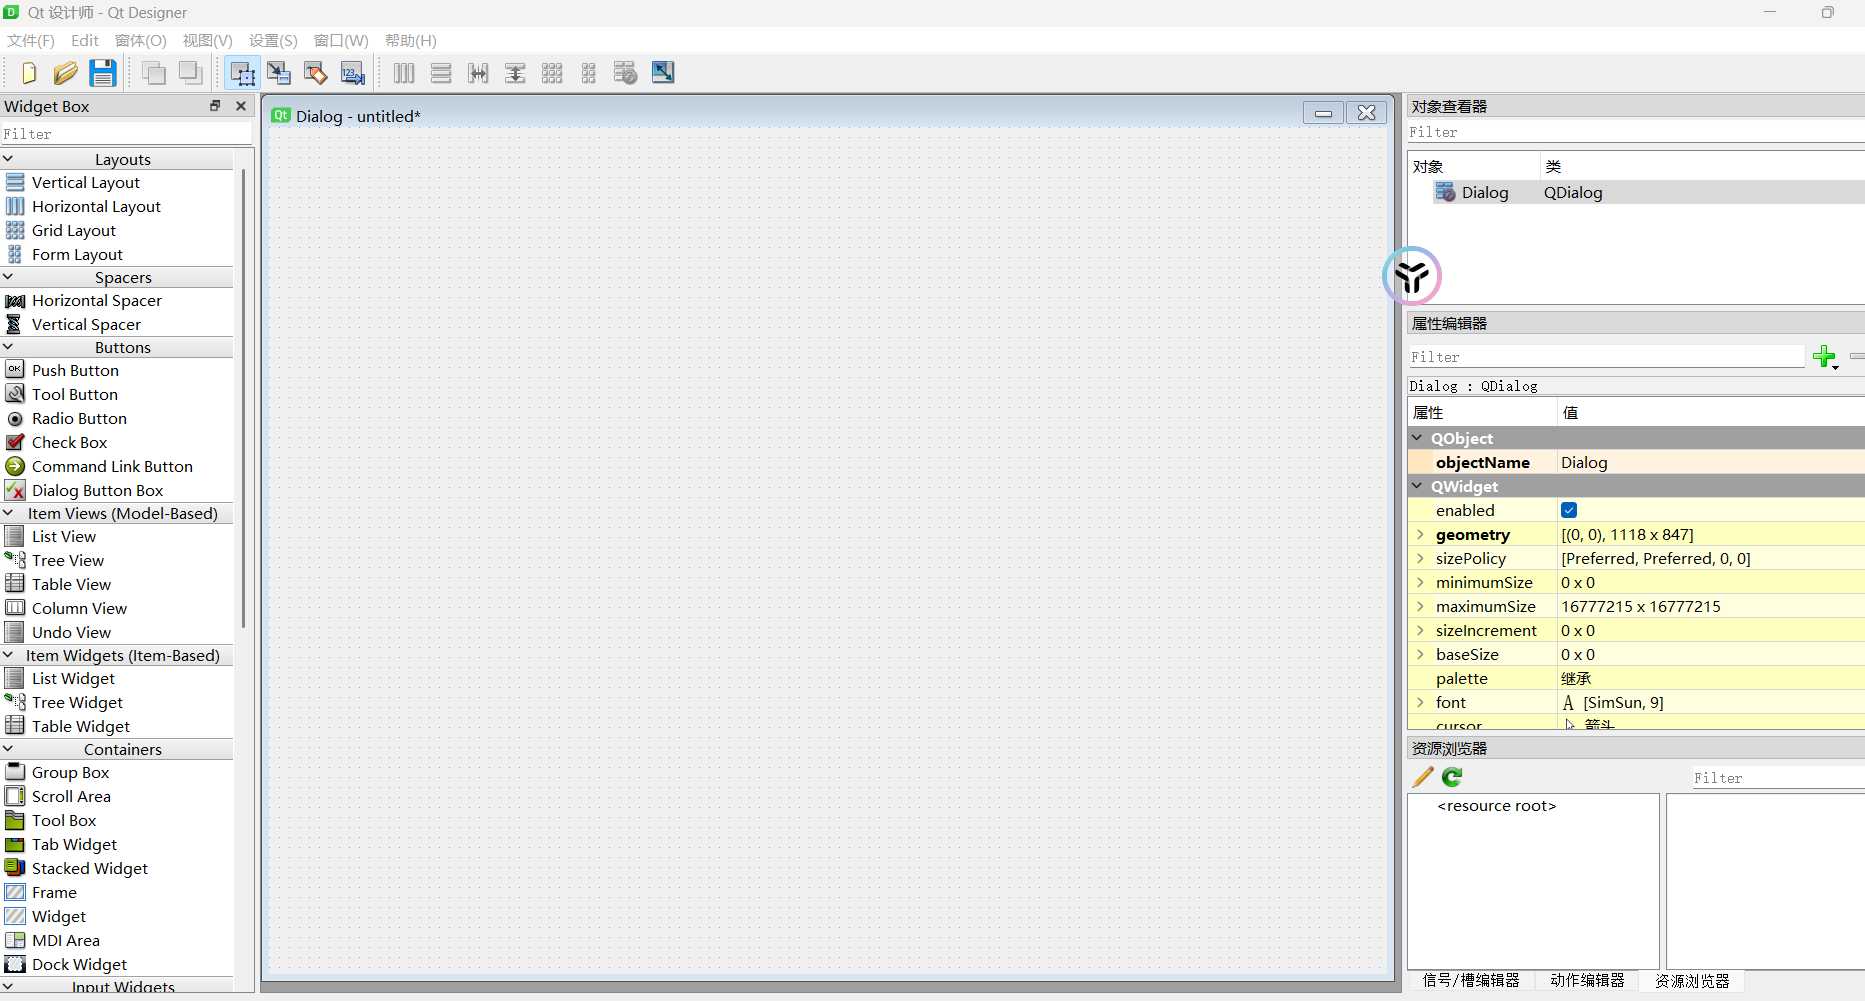Switch to Edit Signals/Slots mode icon
Screen dimensions: 1865x1001
279,73
